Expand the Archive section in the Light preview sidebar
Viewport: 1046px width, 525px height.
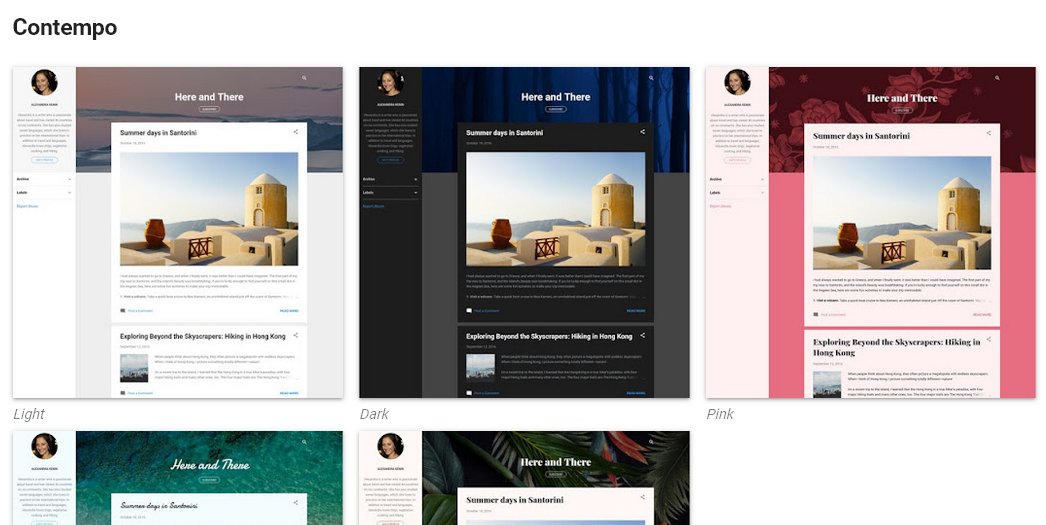[44, 179]
